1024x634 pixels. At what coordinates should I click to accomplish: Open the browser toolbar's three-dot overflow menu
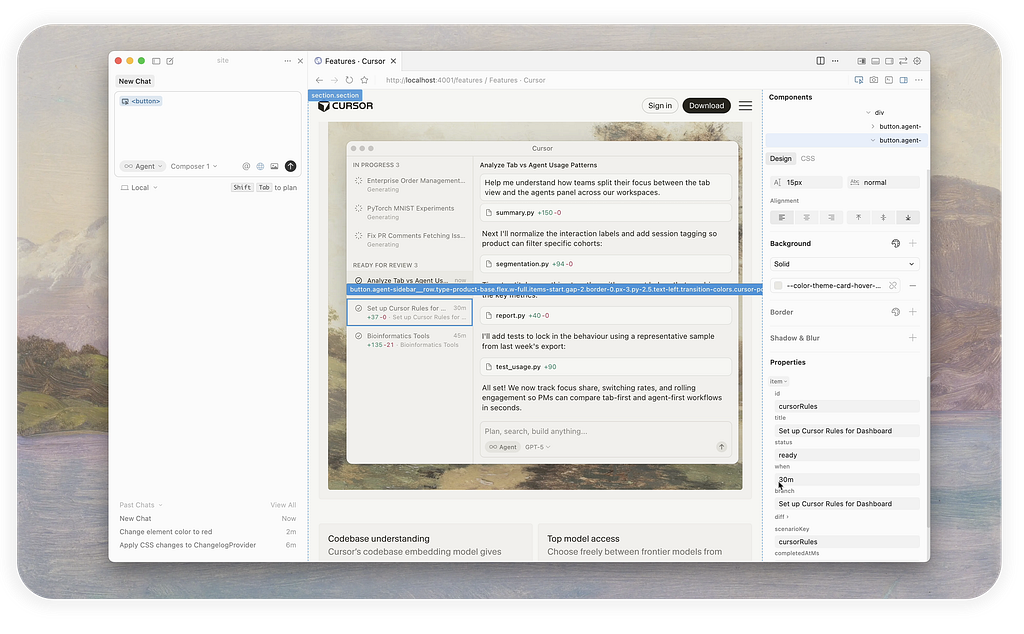tap(919, 80)
